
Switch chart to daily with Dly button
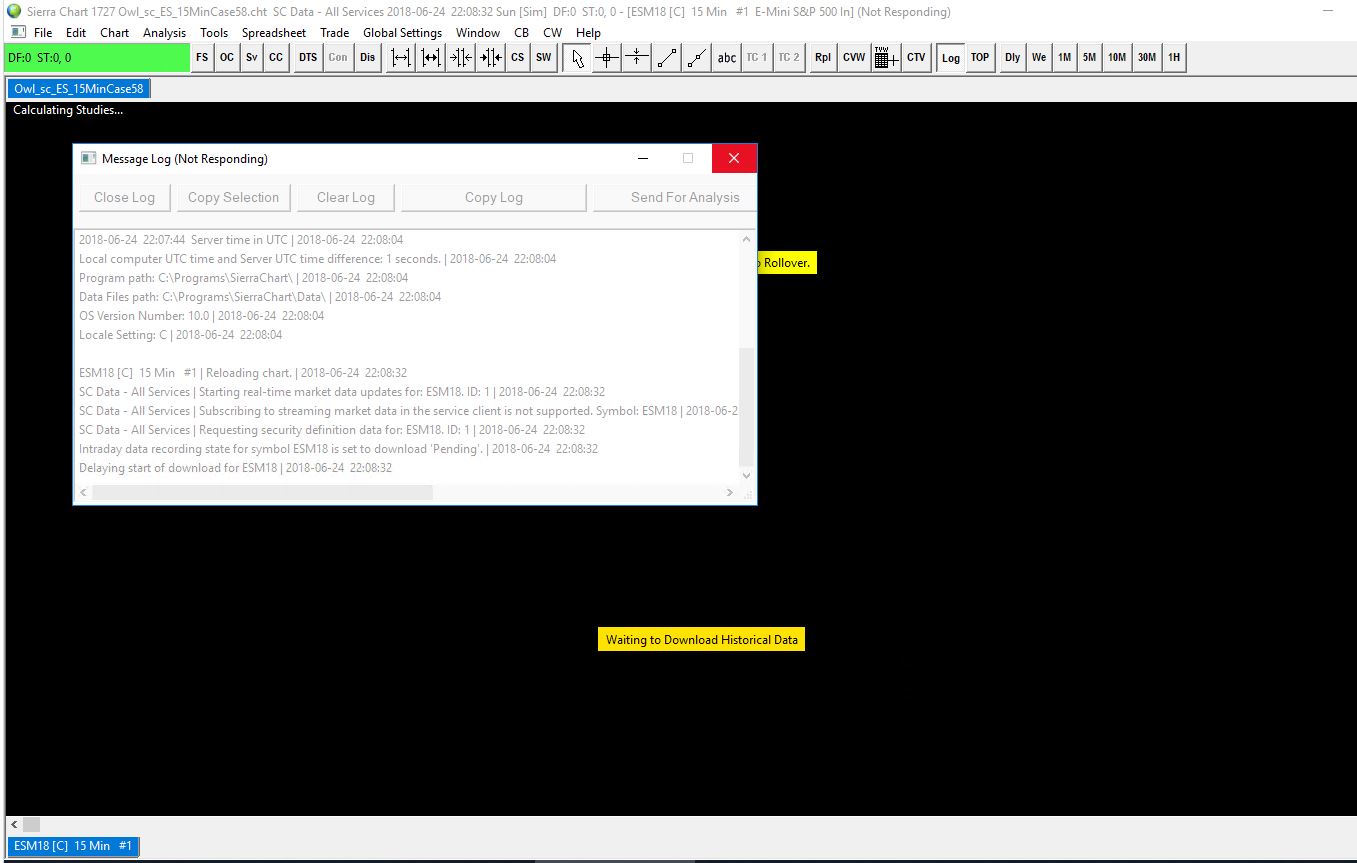click(x=1013, y=58)
